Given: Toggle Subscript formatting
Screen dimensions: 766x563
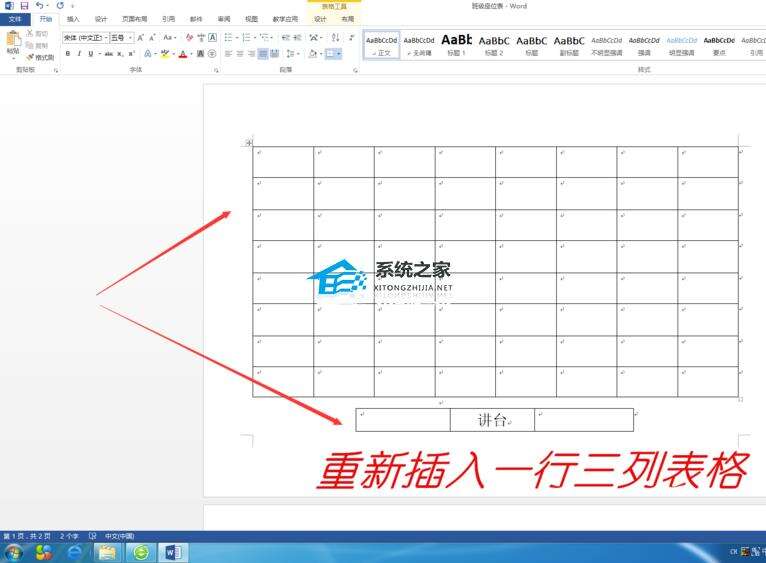Looking at the screenshot, I should tap(120, 54).
